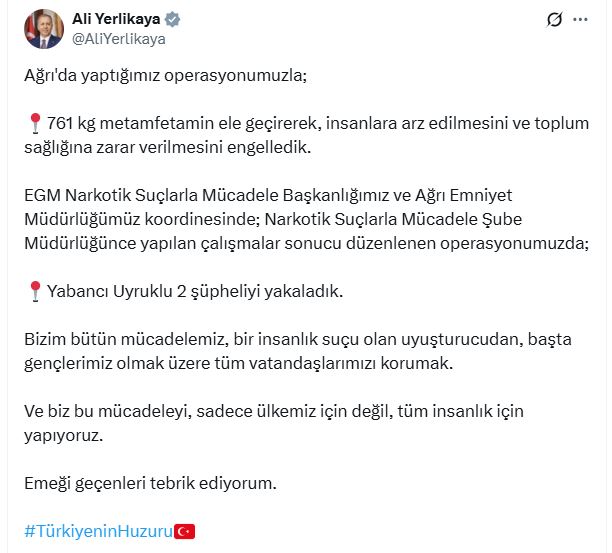612x553 pixels.
Task: Click the @AliYerlikaya handle
Action: [119, 39]
